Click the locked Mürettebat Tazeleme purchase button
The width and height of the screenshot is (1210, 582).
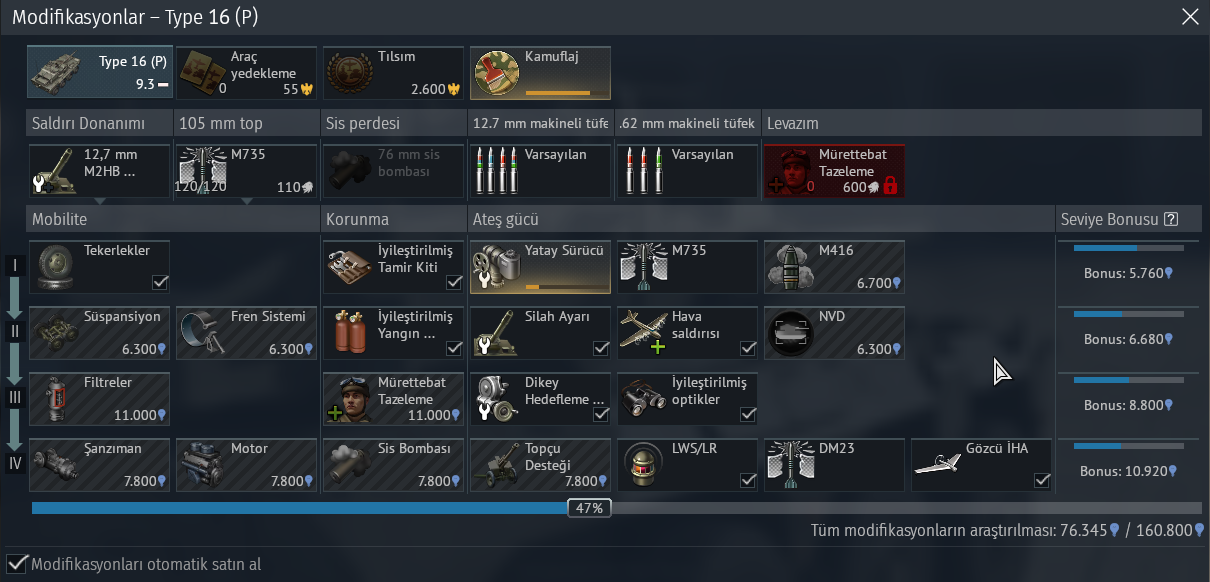click(x=834, y=171)
